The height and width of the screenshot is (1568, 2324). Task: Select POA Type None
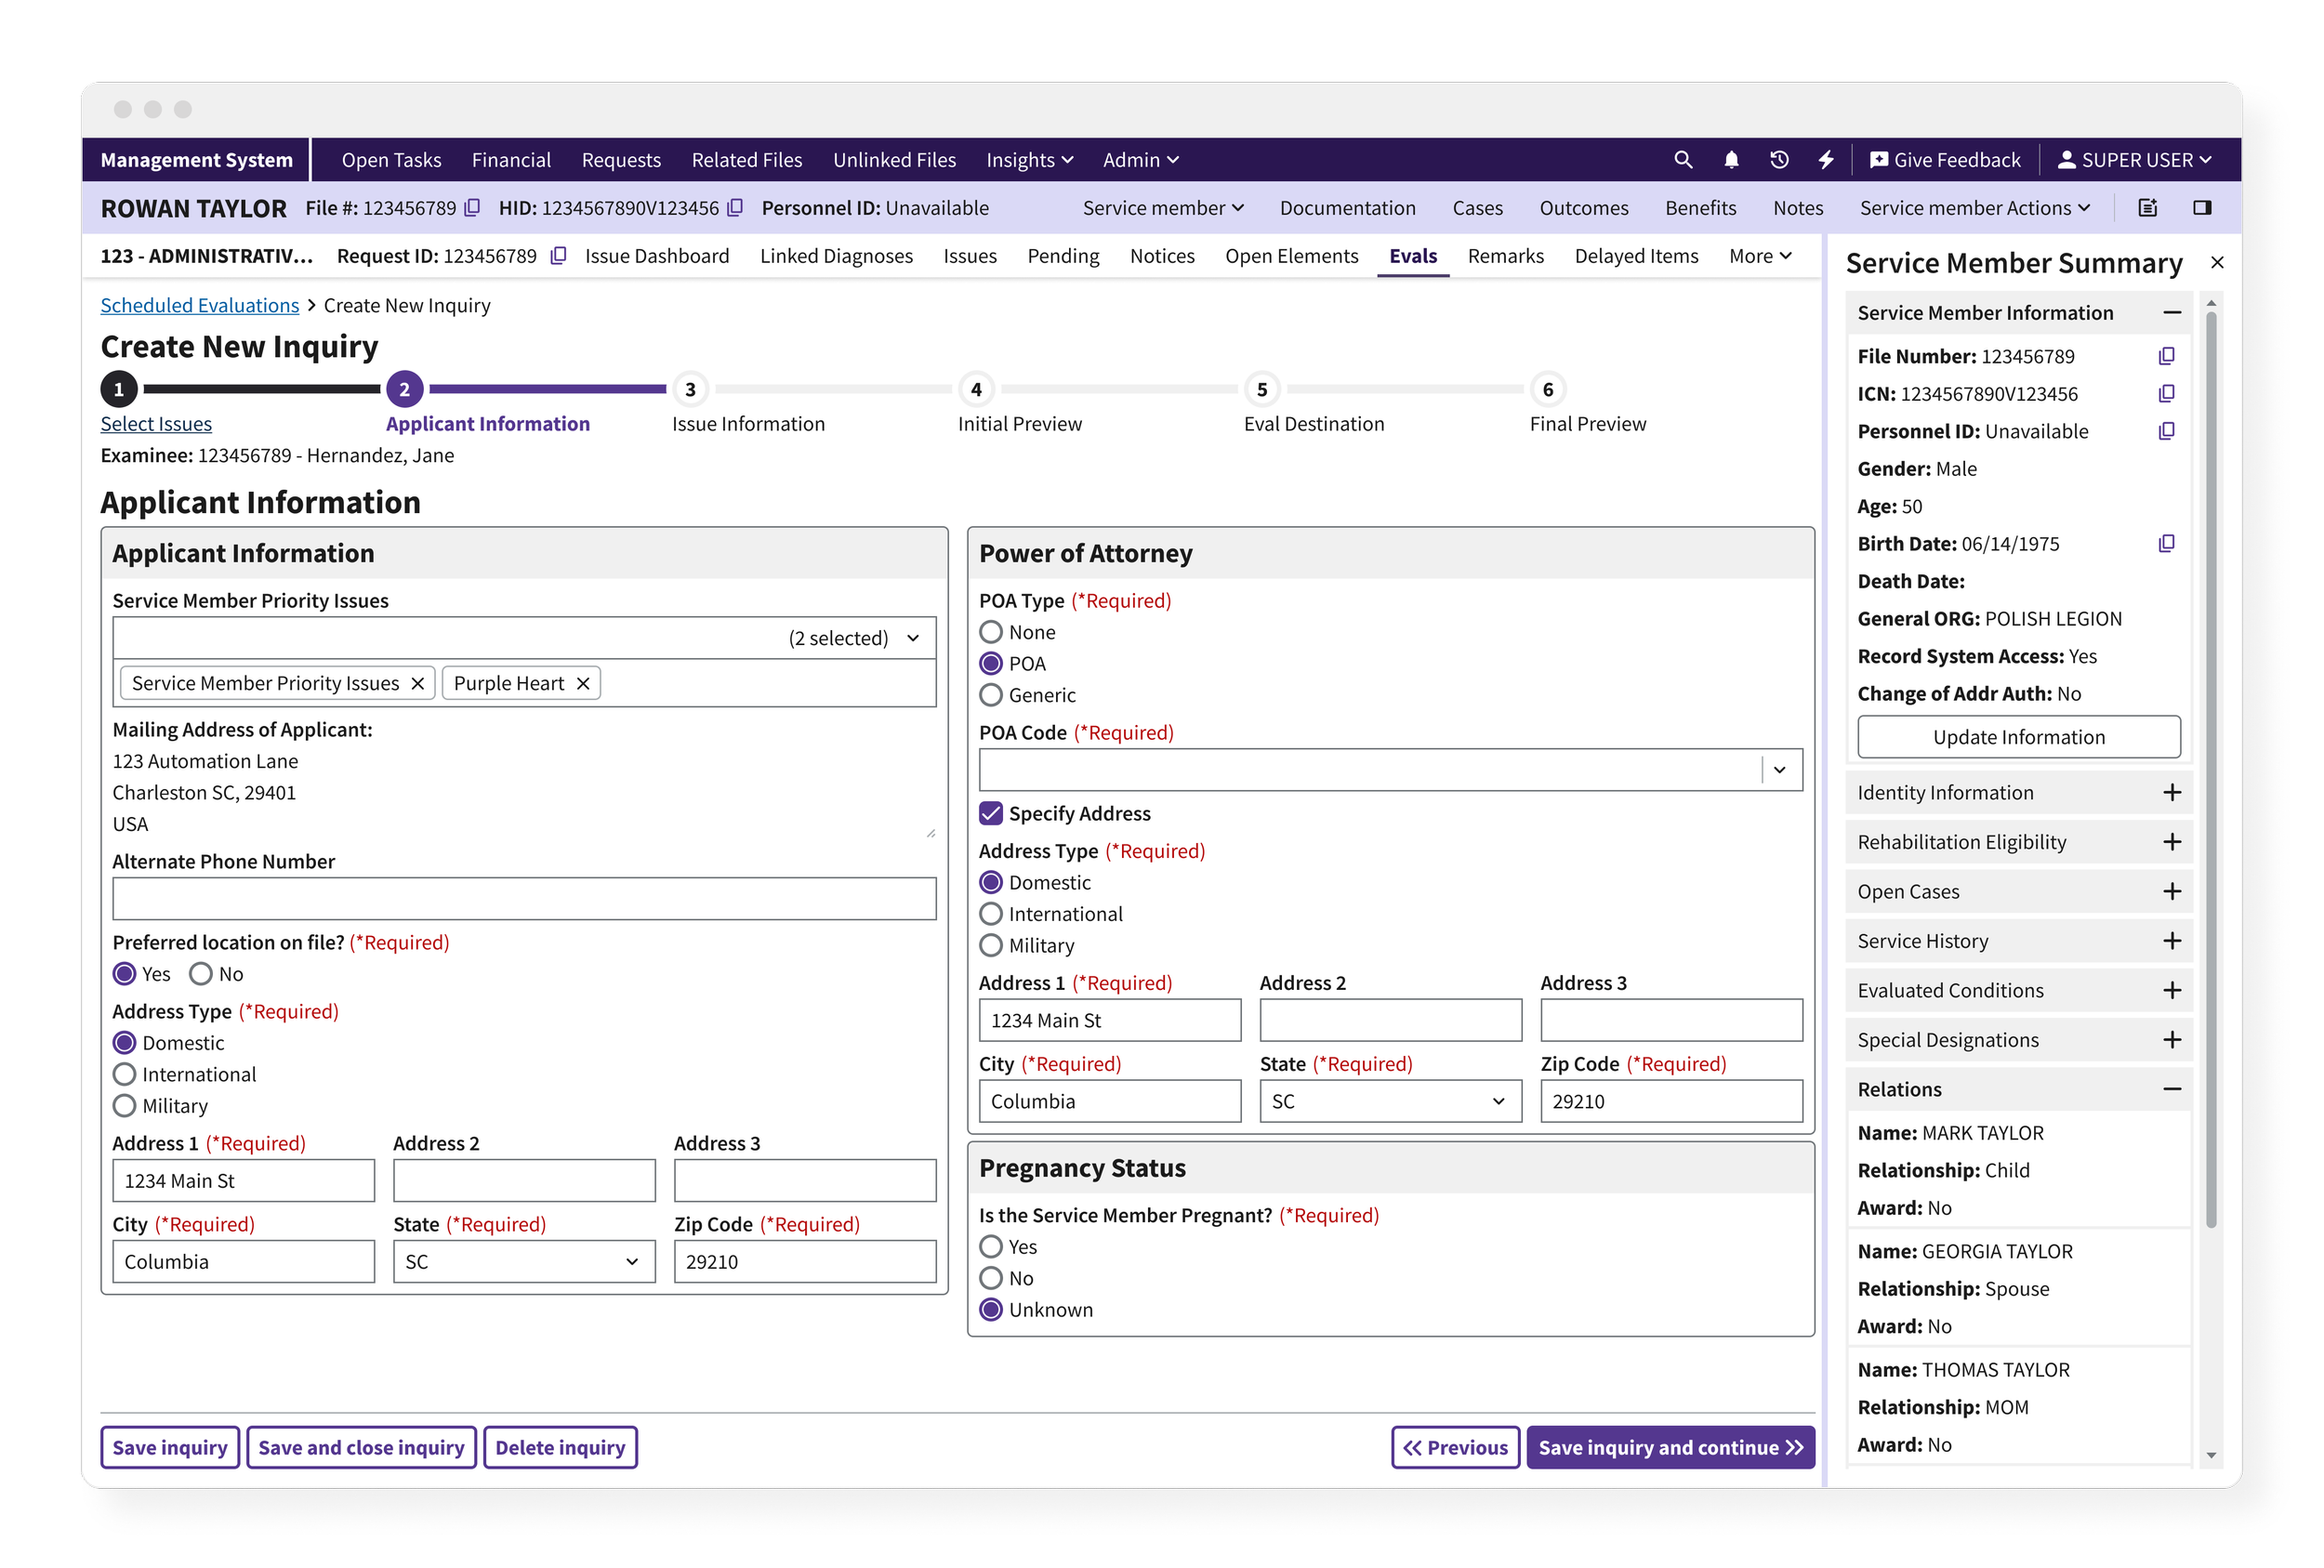pos(991,633)
